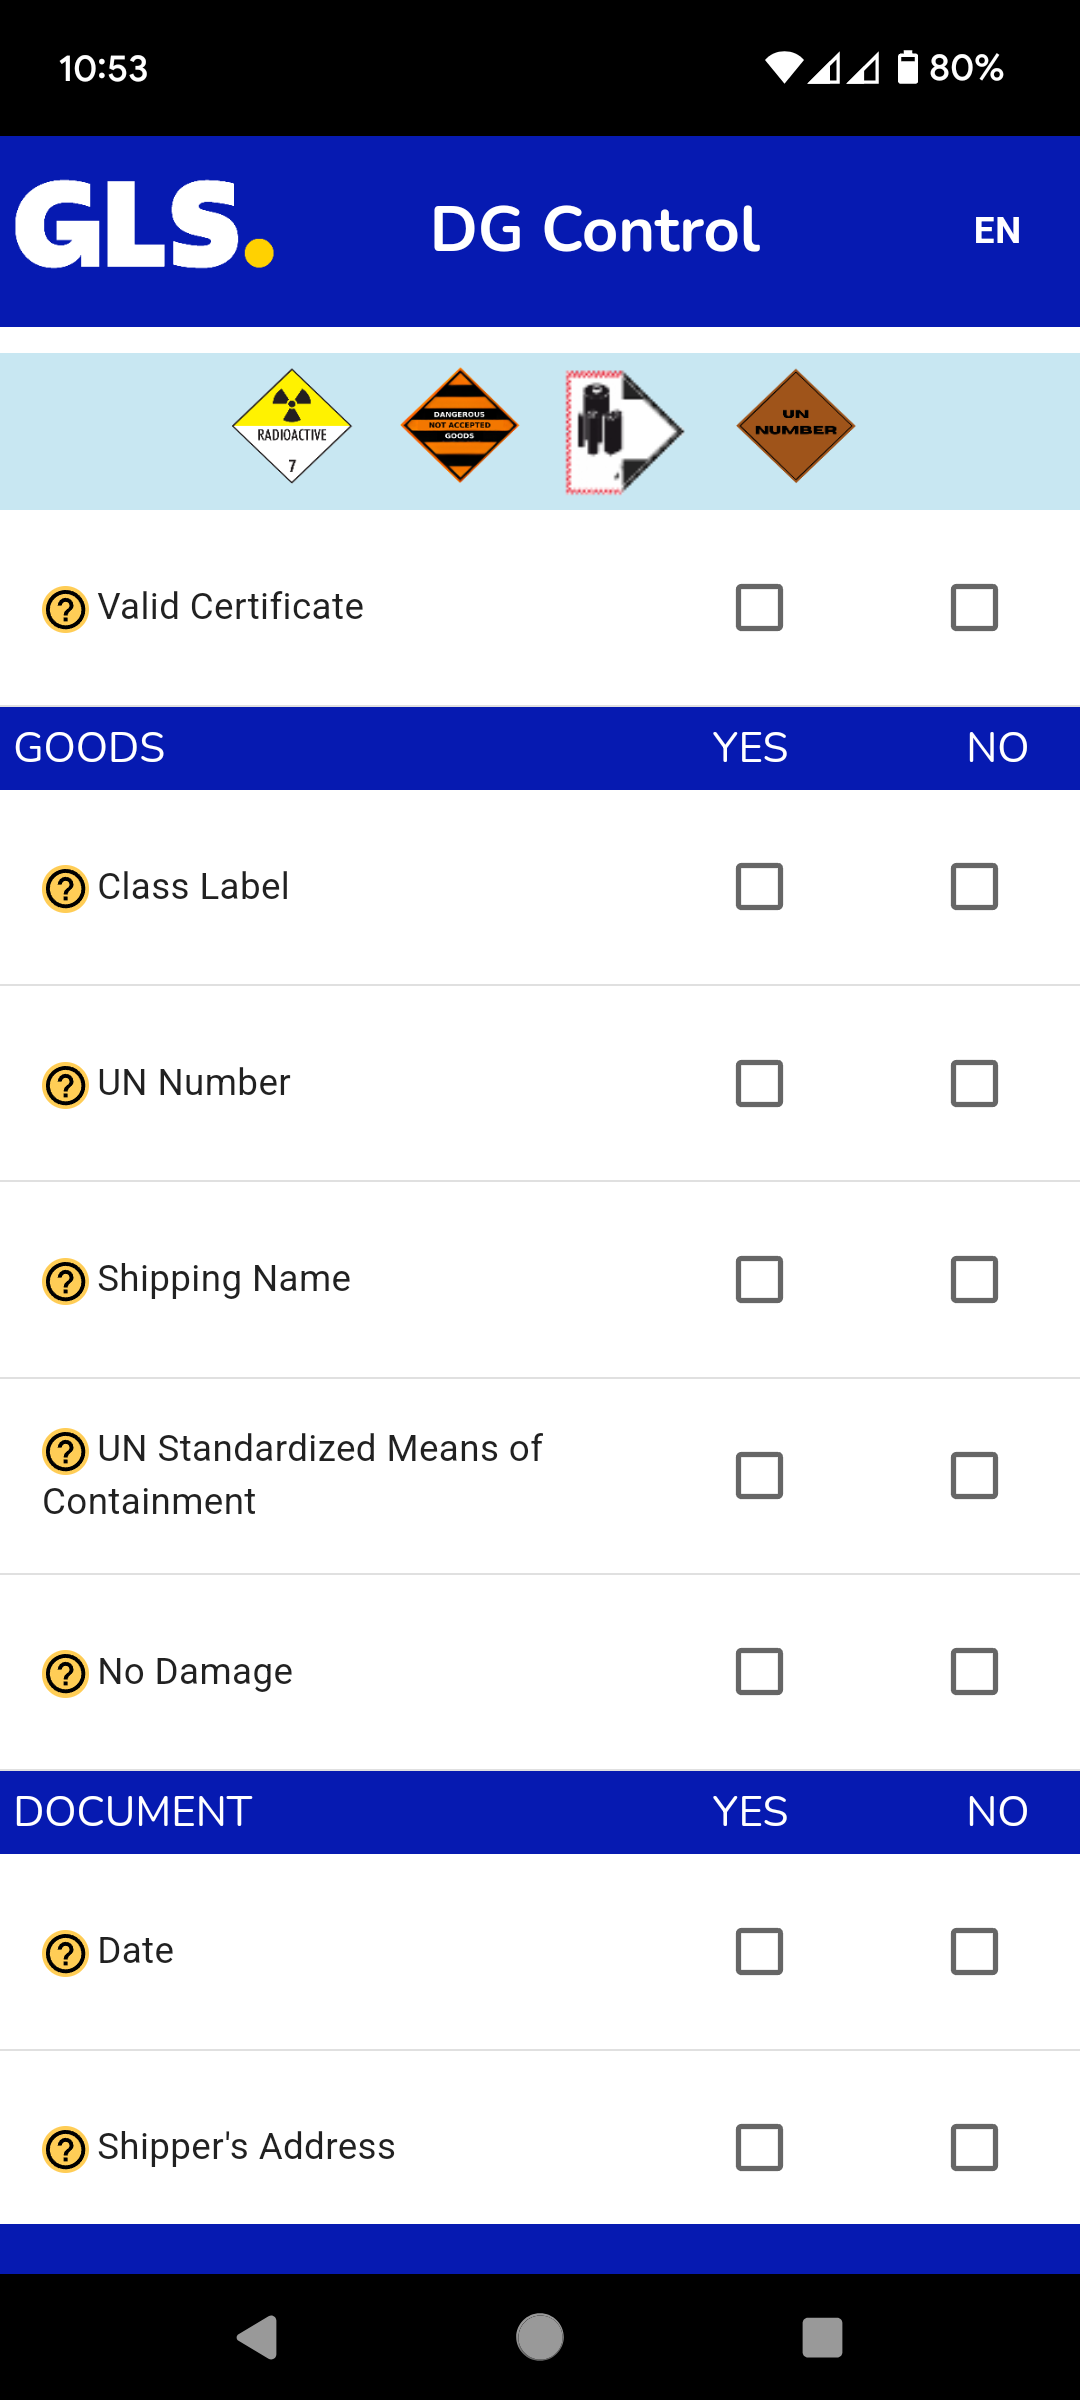
Task: Open help icon beside Date
Action: [x=66, y=1952]
